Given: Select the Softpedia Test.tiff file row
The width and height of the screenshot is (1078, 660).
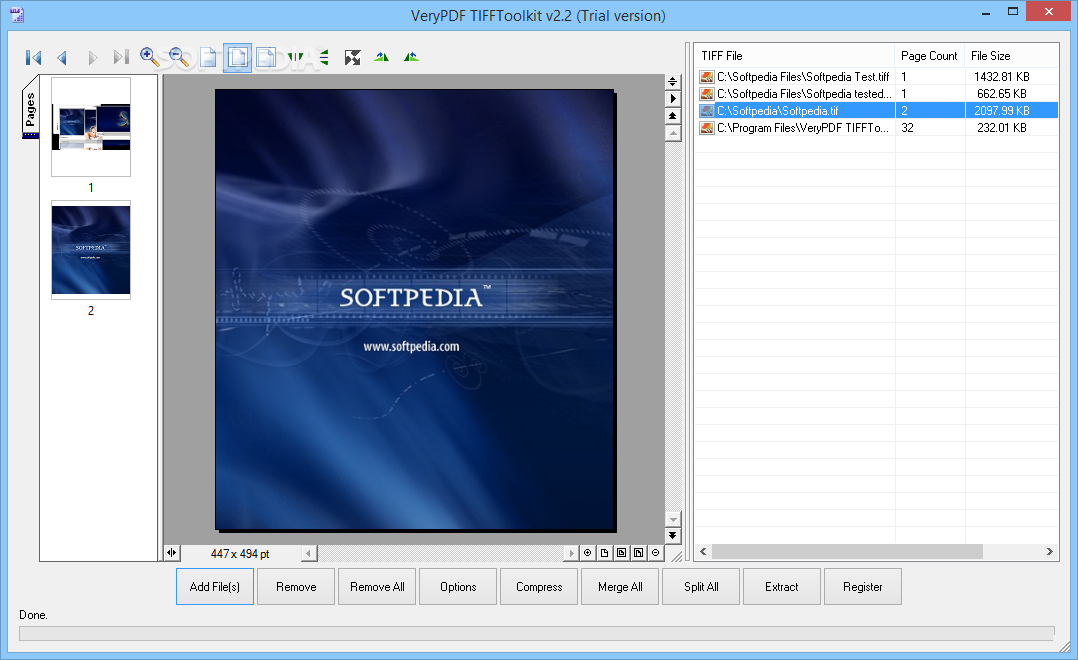Looking at the screenshot, I should [x=878, y=76].
